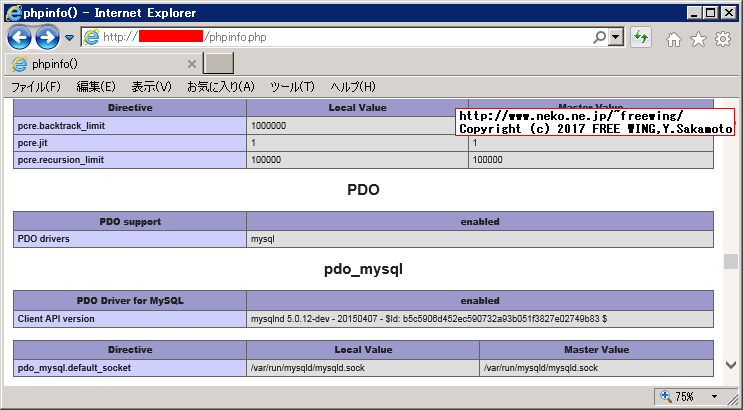Open the ツール(T) menu
The width and height of the screenshot is (743, 410).
click(x=292, y=87)
